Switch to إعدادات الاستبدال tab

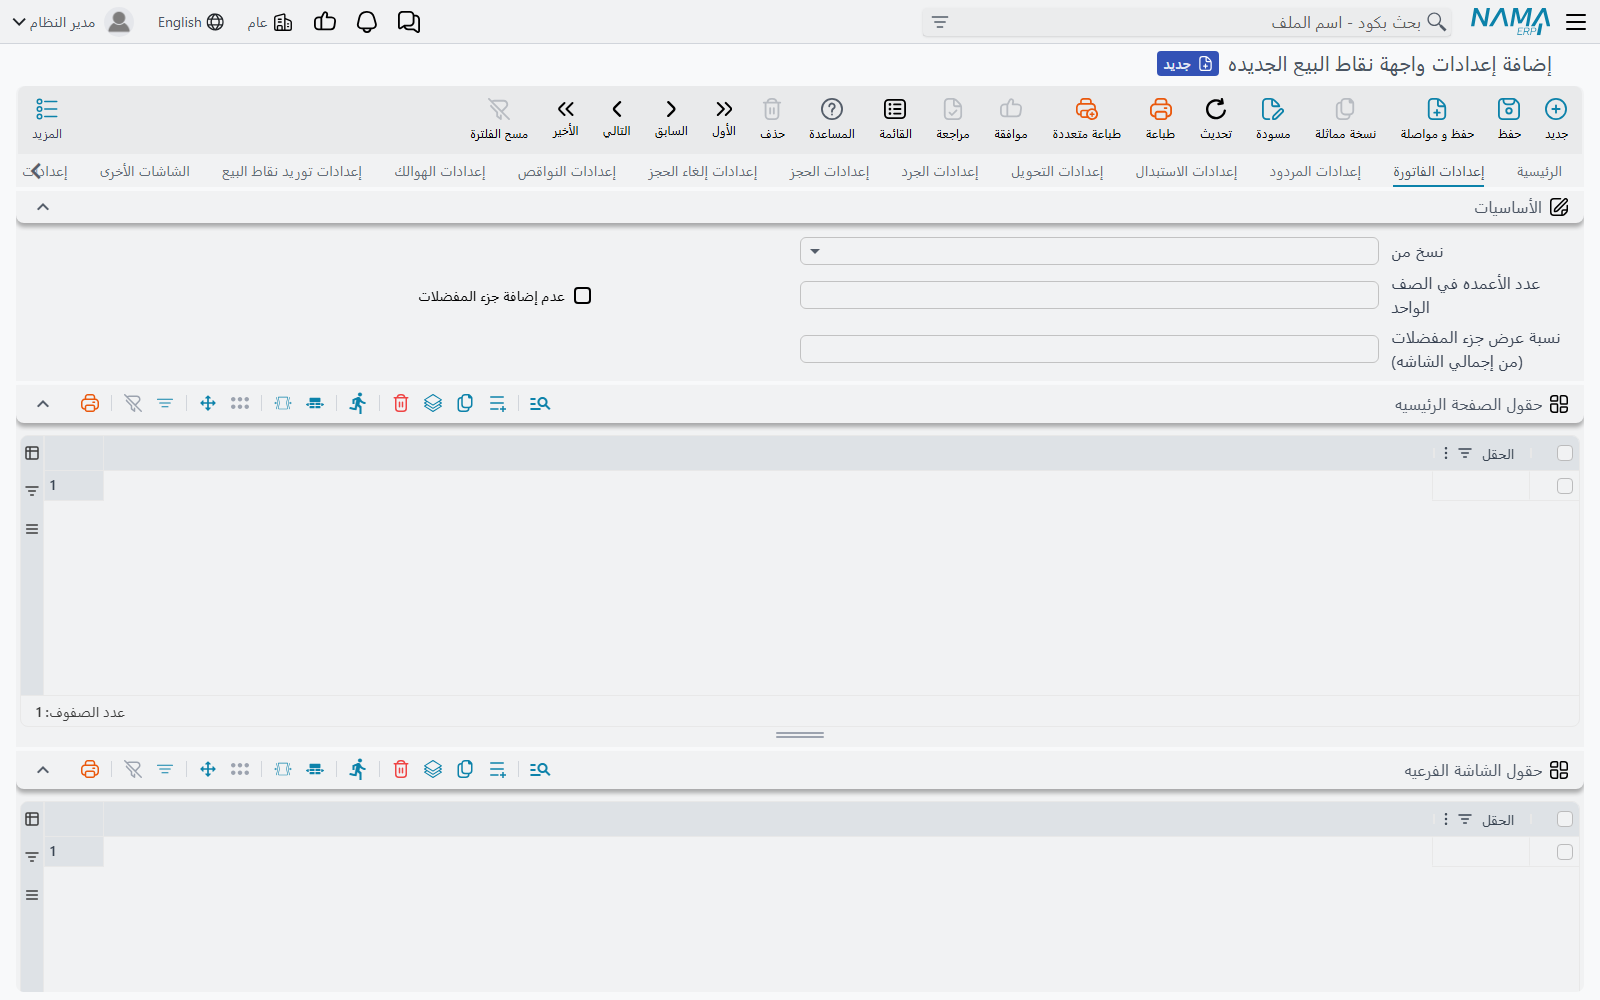coord(1186,172)
